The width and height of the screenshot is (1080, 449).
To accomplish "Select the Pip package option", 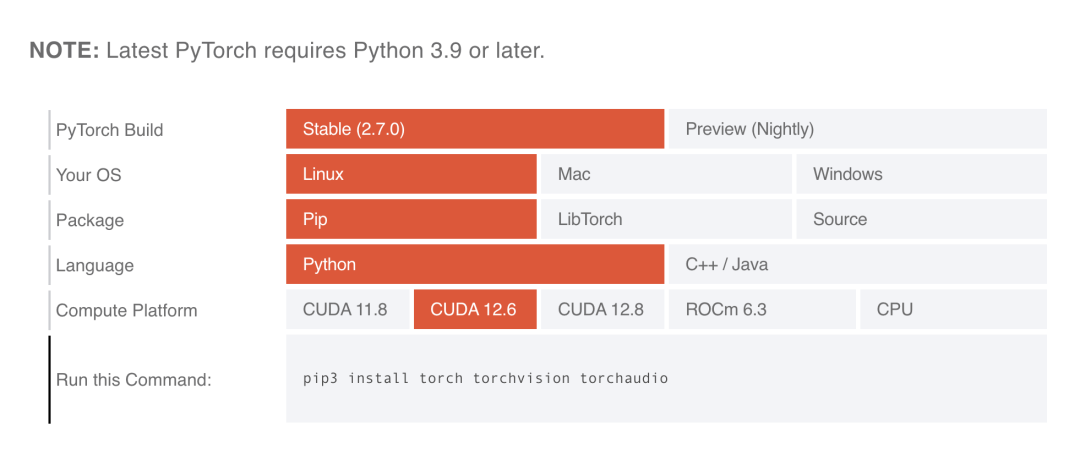I will pos(411,219).
